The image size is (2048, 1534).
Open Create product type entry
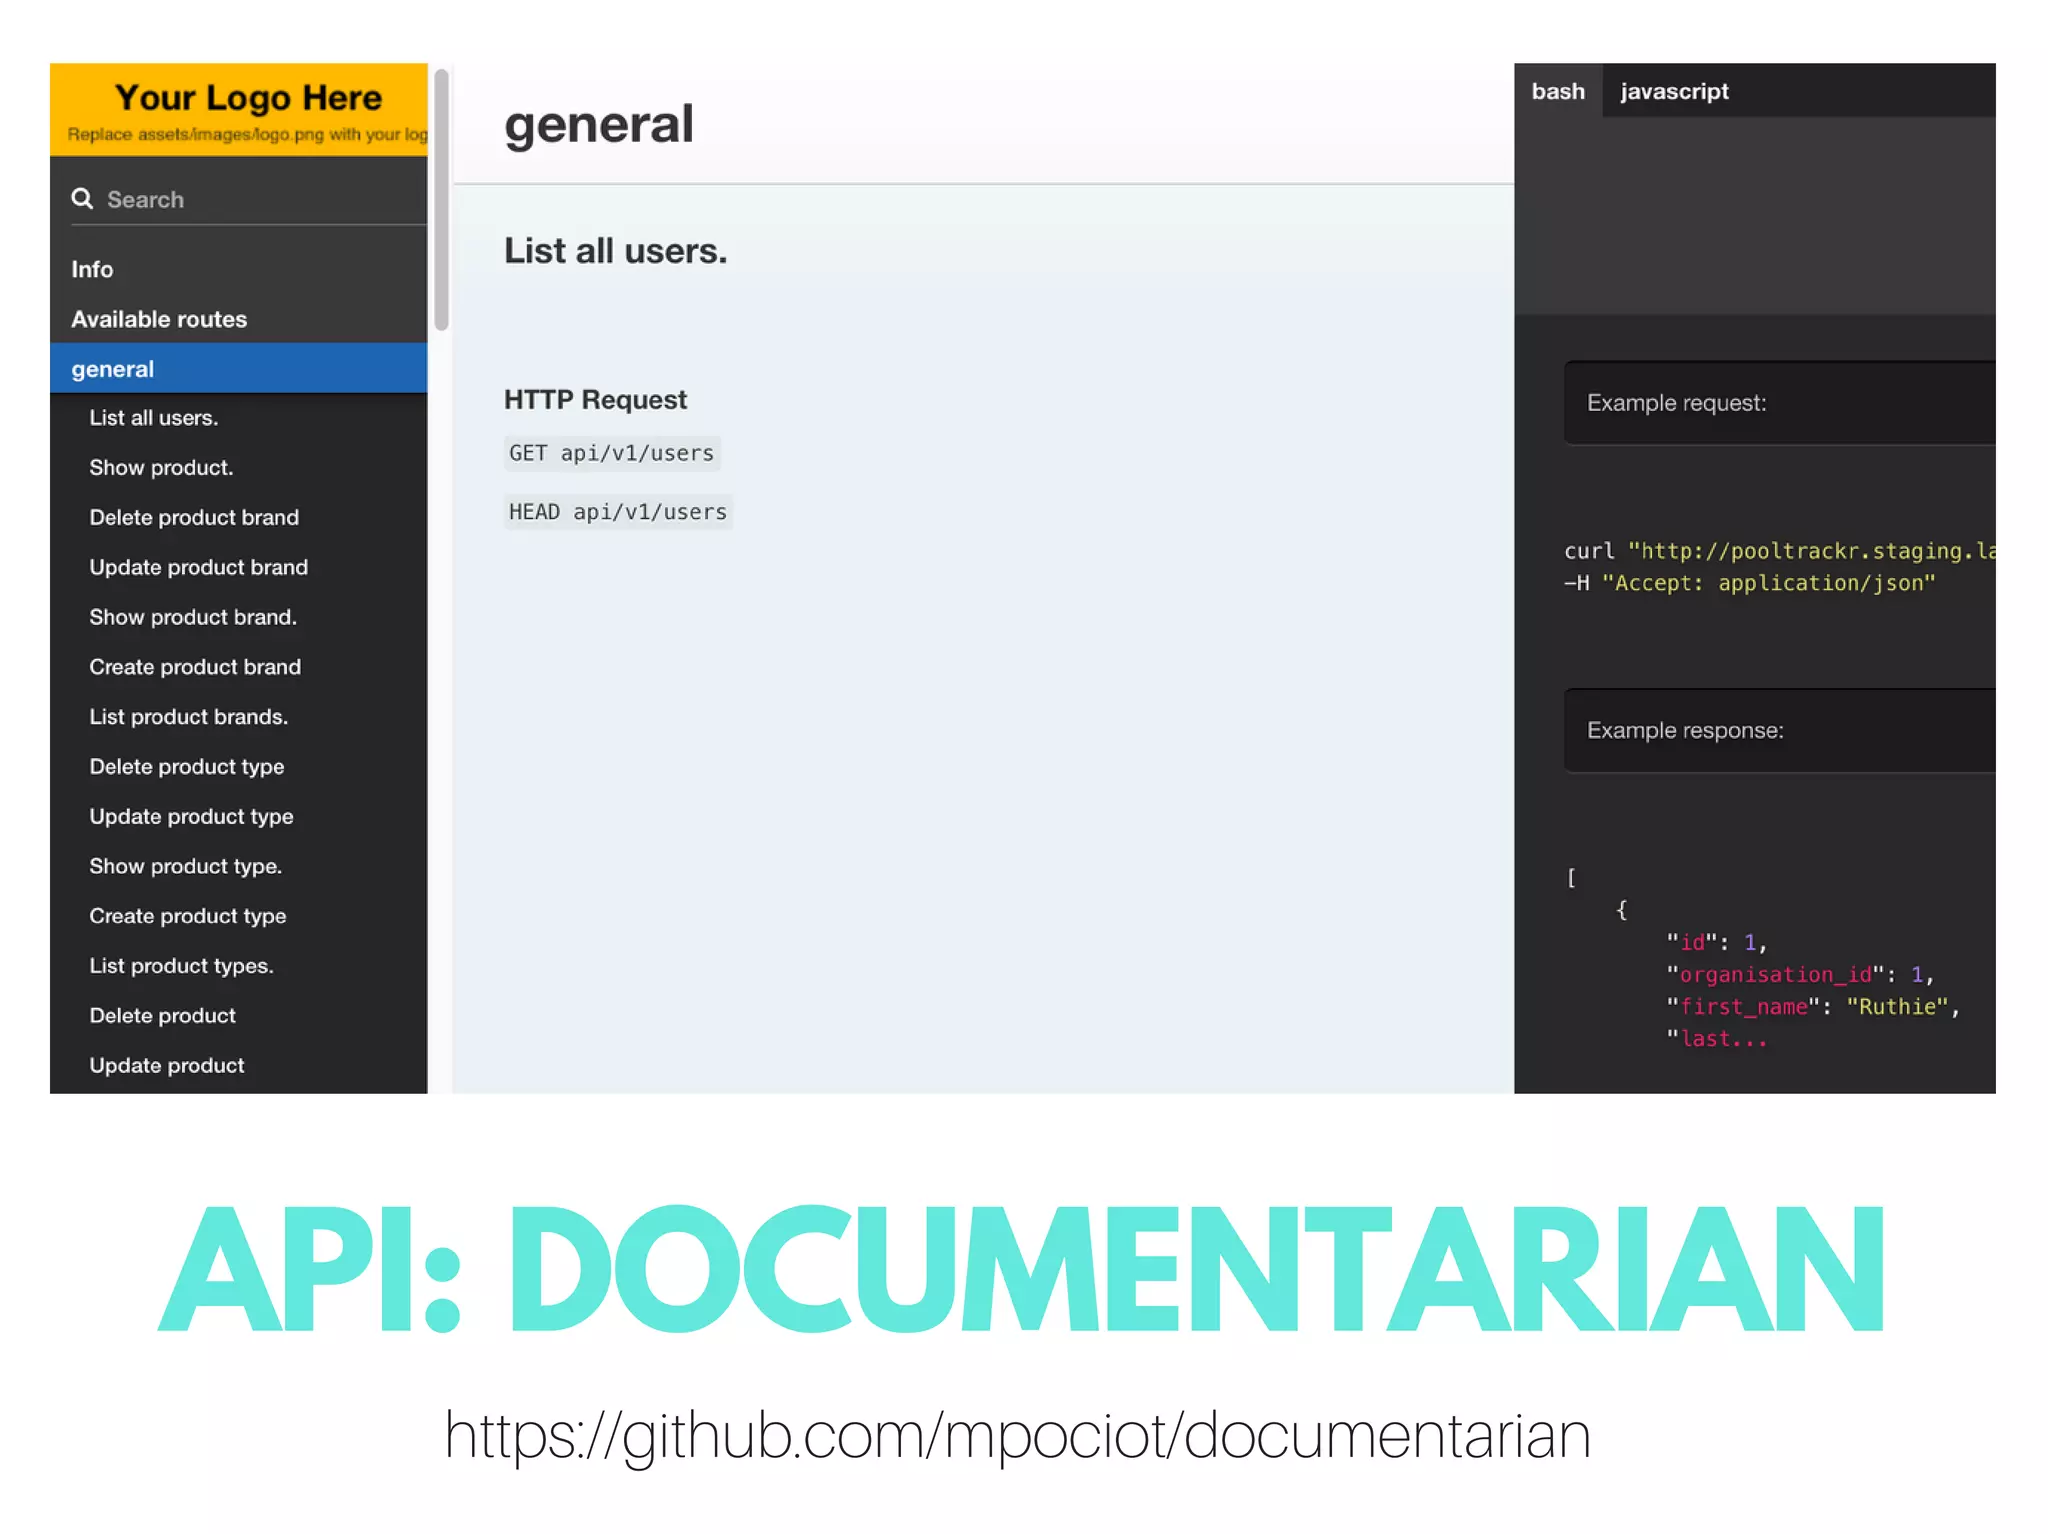pyautogui.click(x=188, y=916)
